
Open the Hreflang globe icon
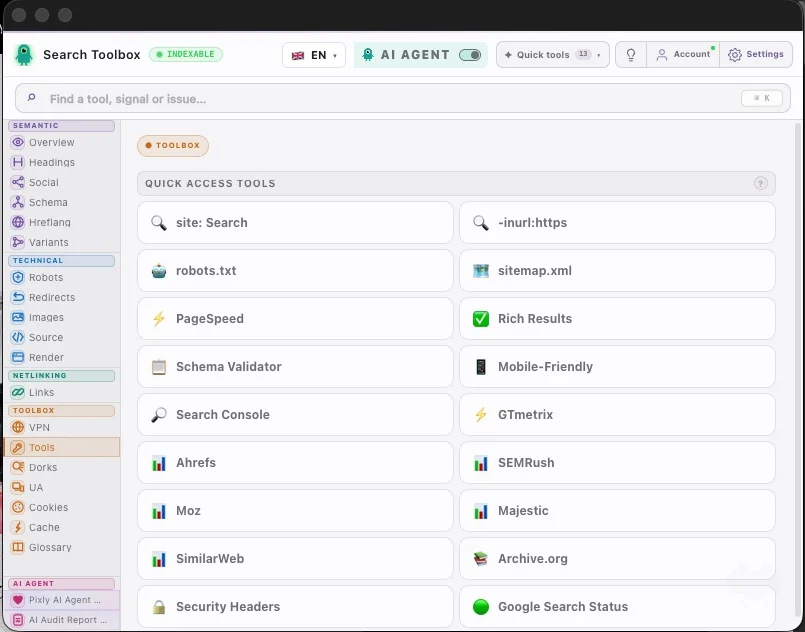(x=18, y=222)
